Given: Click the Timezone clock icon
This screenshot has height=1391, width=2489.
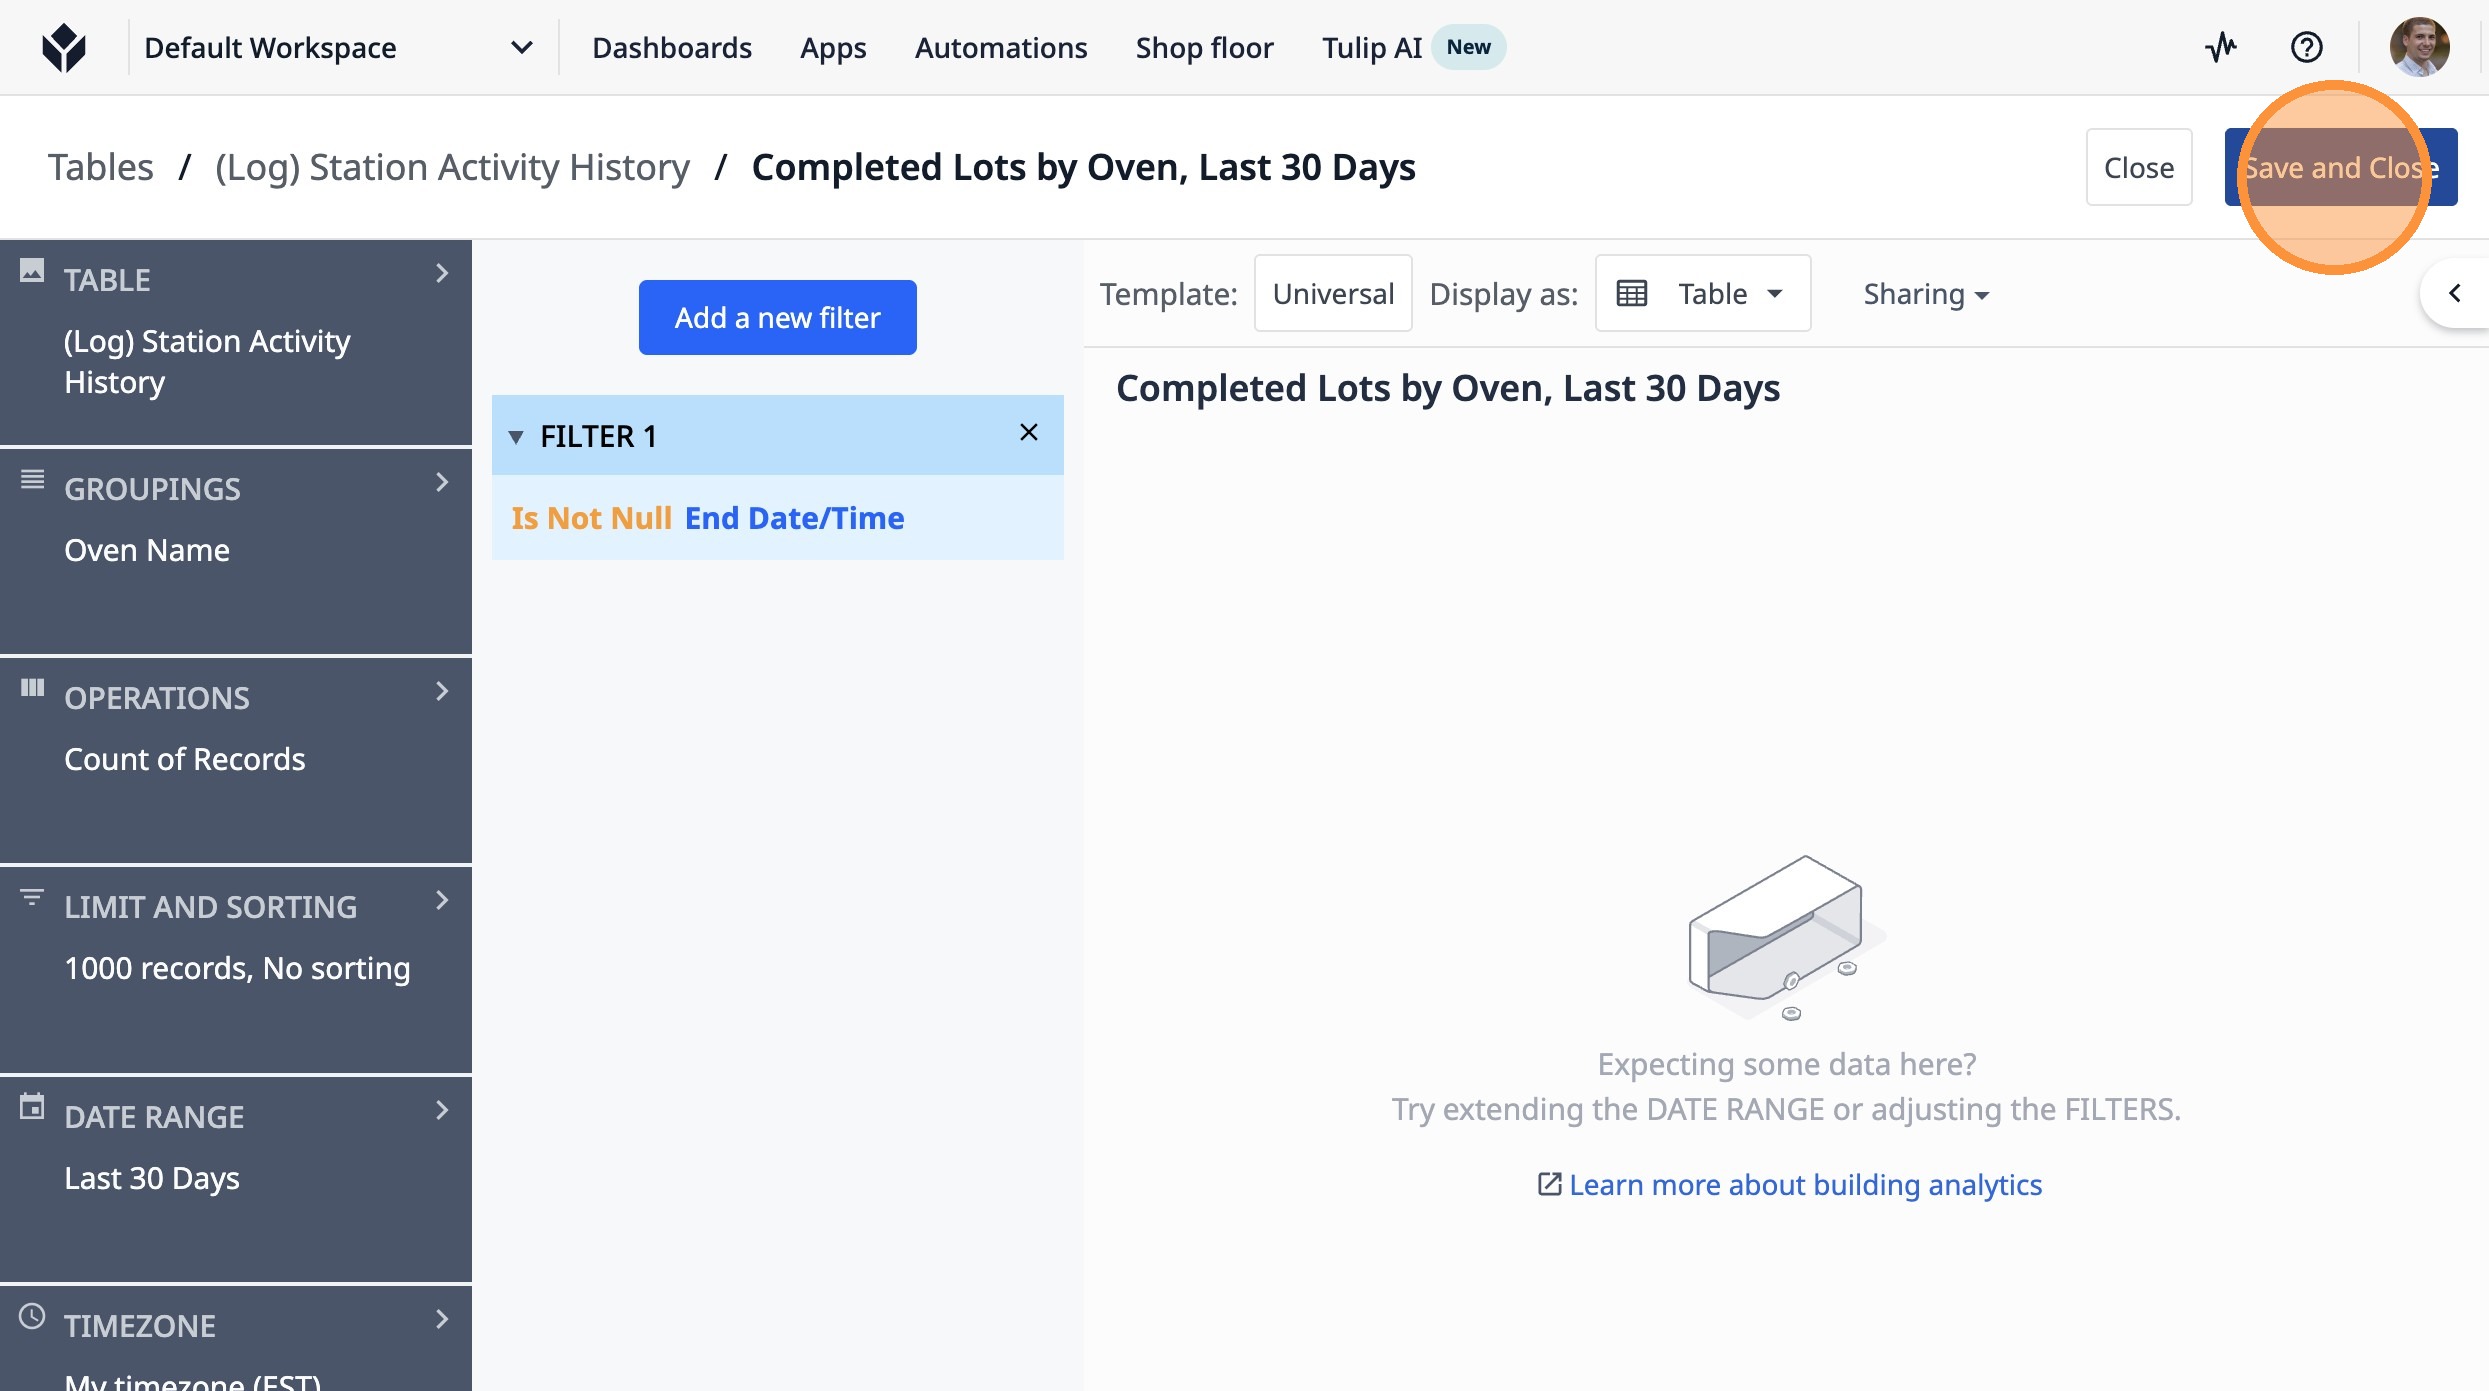Looking at the screenshot, I should 32,1316.
